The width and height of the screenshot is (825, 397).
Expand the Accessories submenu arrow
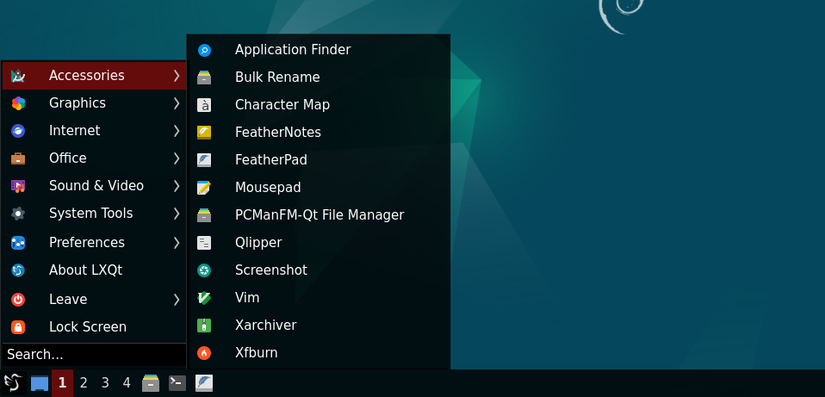[177, 76]
